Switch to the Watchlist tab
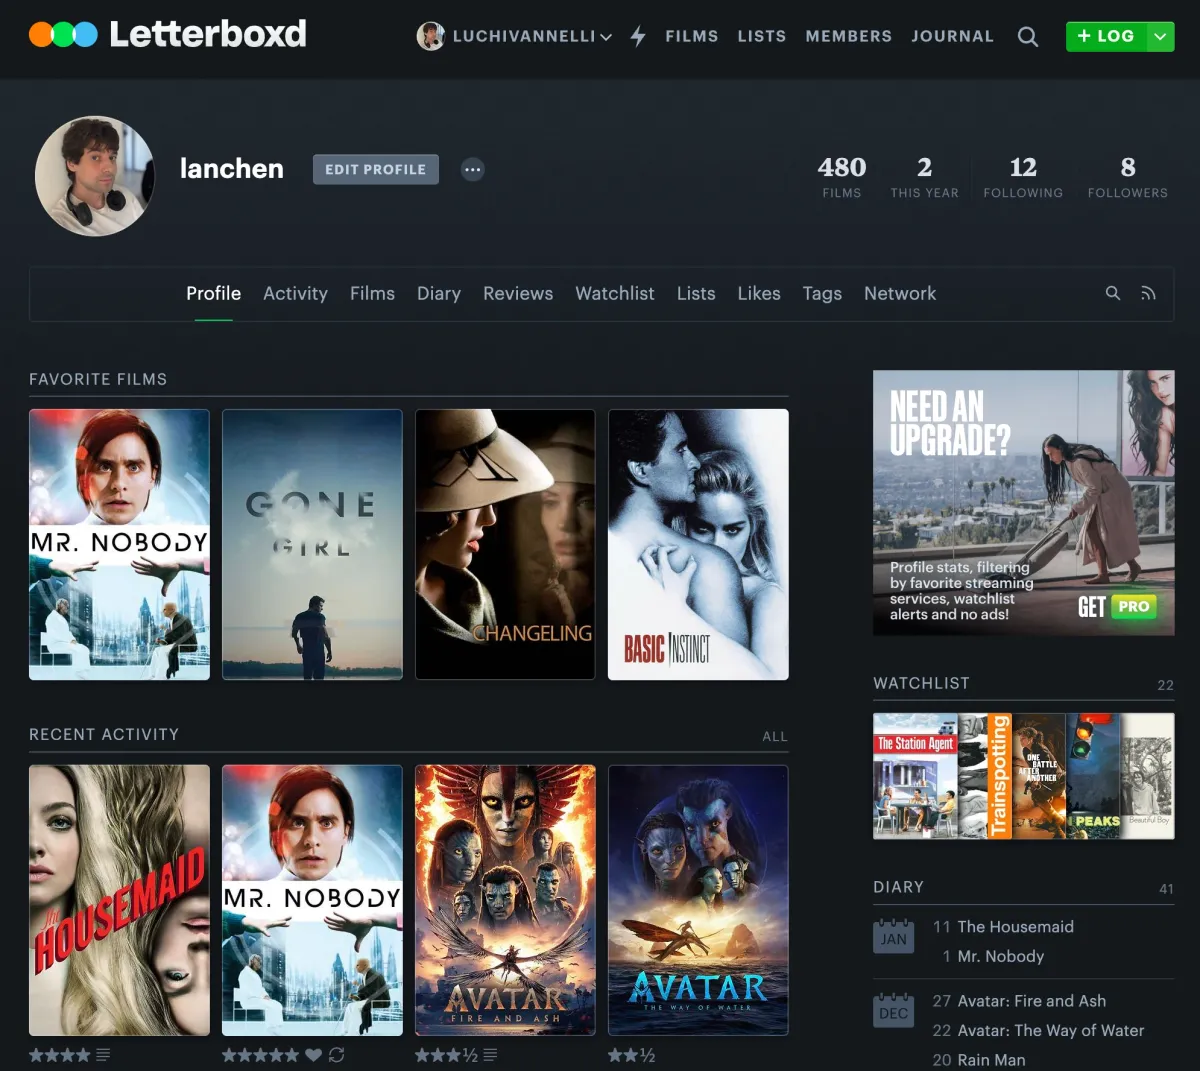The image size is (1200, 1071). [614, 293]
